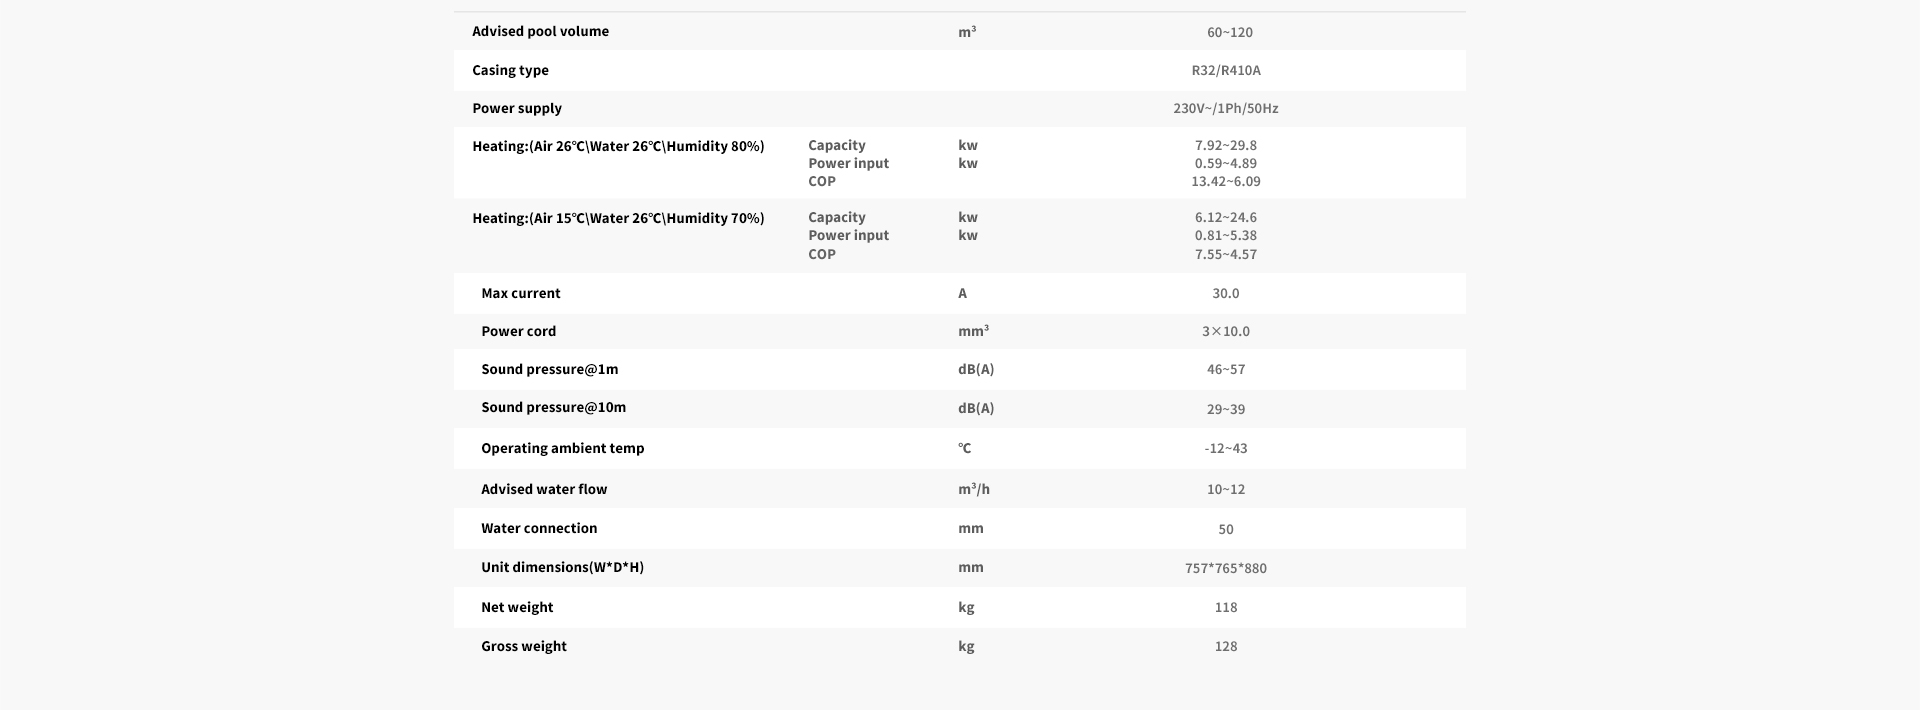Click the Water connection row label
This screenshot has width=1920, height=710.
pos(539,528)
